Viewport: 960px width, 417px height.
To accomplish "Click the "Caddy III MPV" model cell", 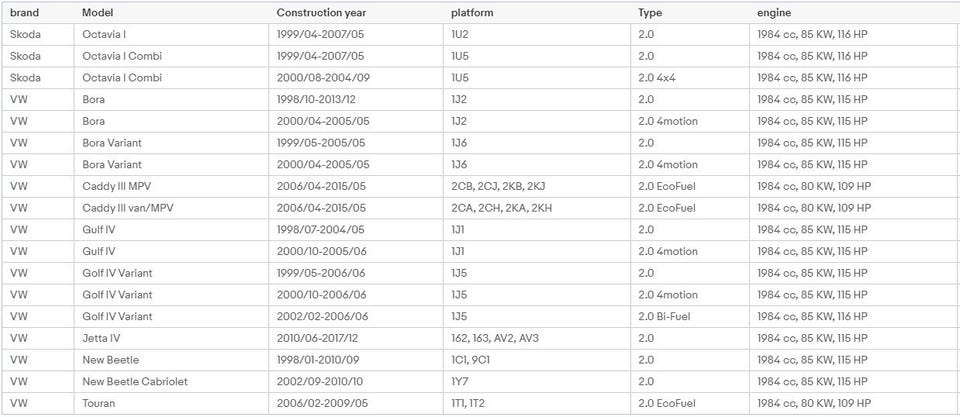I will point(117,186).
